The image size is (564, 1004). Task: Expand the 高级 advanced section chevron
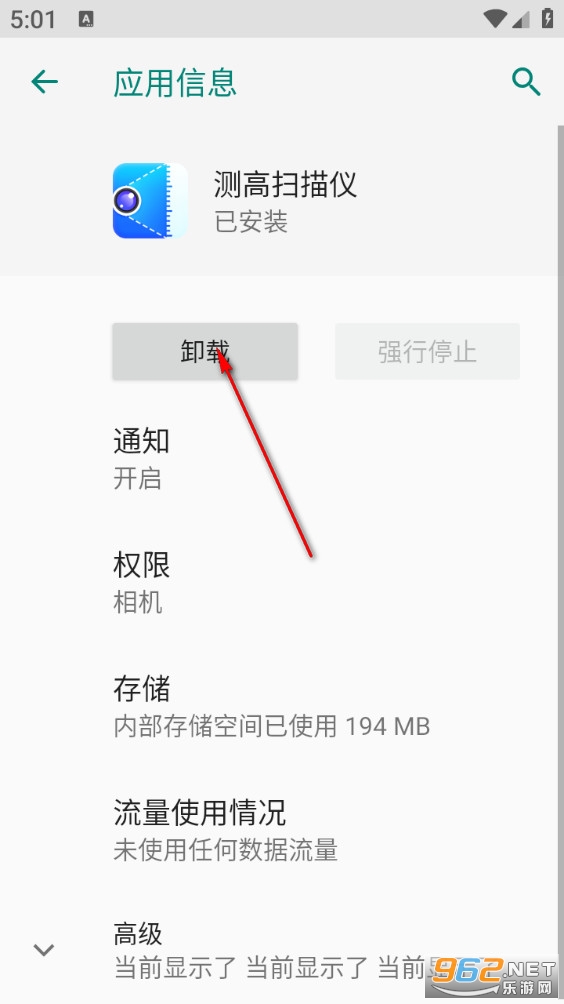tap(44, 950)
